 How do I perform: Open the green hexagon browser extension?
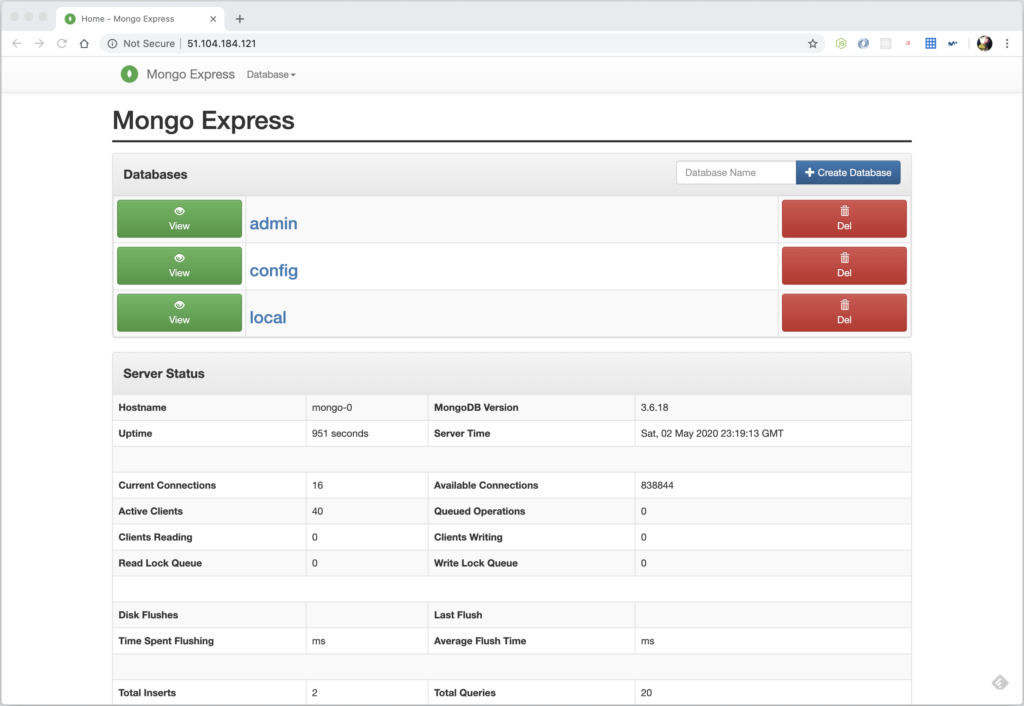pos(841,44)
